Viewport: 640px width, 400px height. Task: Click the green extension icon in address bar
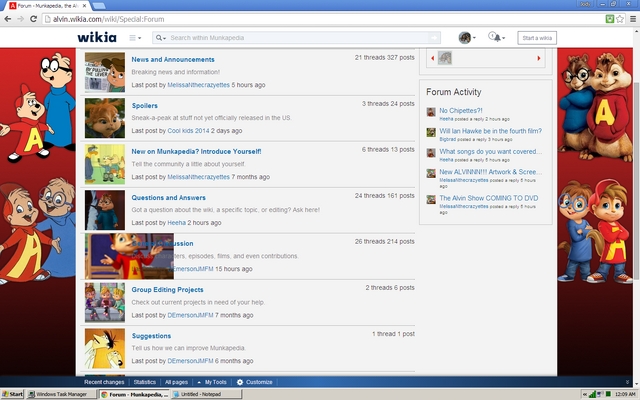point(610,19)
